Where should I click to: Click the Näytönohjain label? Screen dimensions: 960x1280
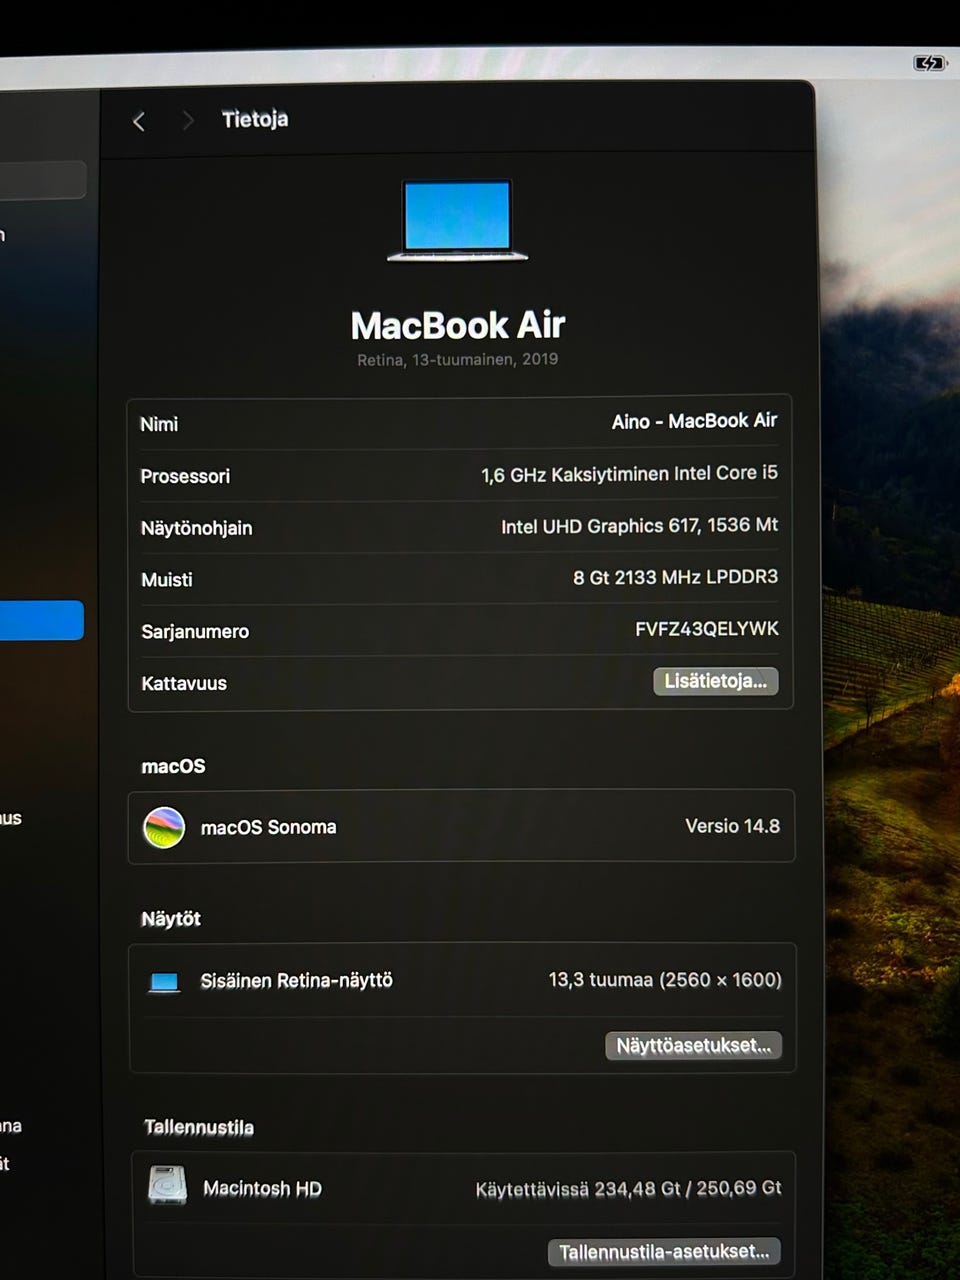(x=196, y=528)
